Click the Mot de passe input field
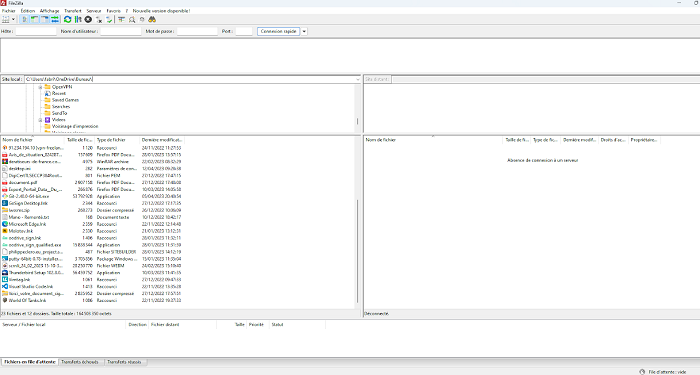This screenshot has height=375, width=700. tap(197, 31)
